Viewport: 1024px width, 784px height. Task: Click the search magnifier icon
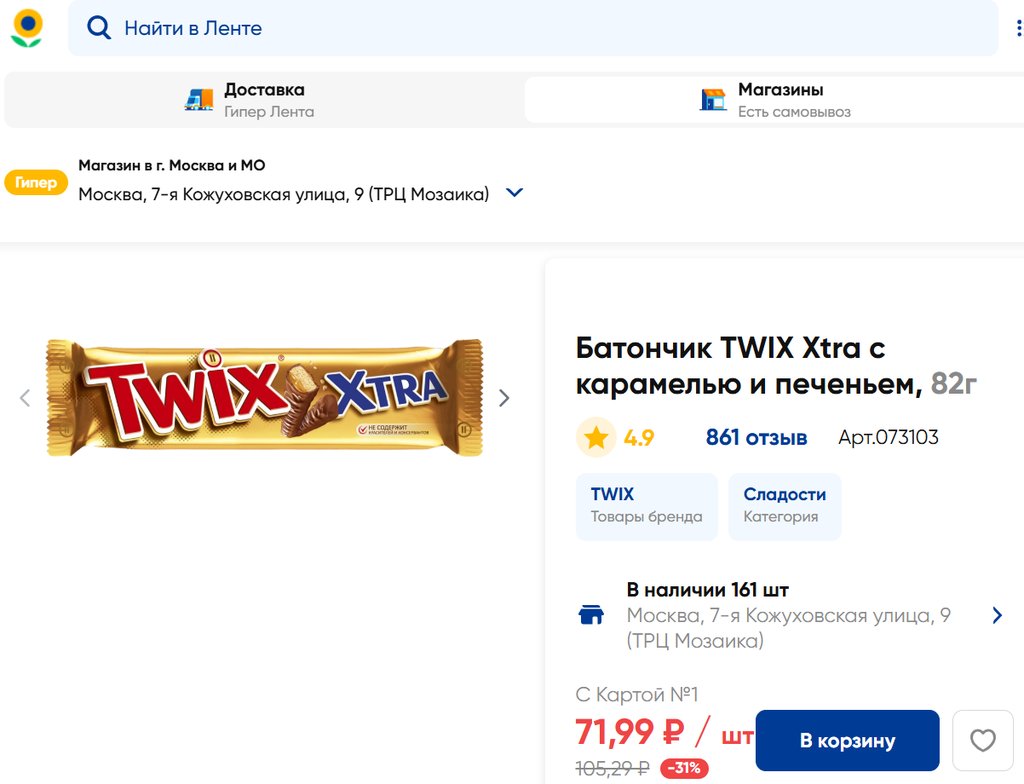click(x=99, y=28)
